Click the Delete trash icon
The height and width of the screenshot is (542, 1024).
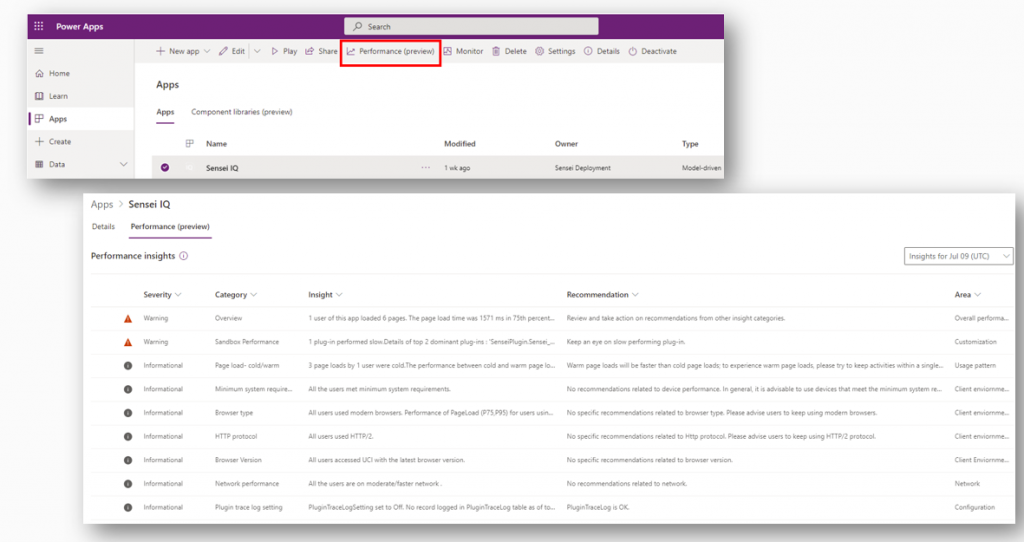[496, 51]
